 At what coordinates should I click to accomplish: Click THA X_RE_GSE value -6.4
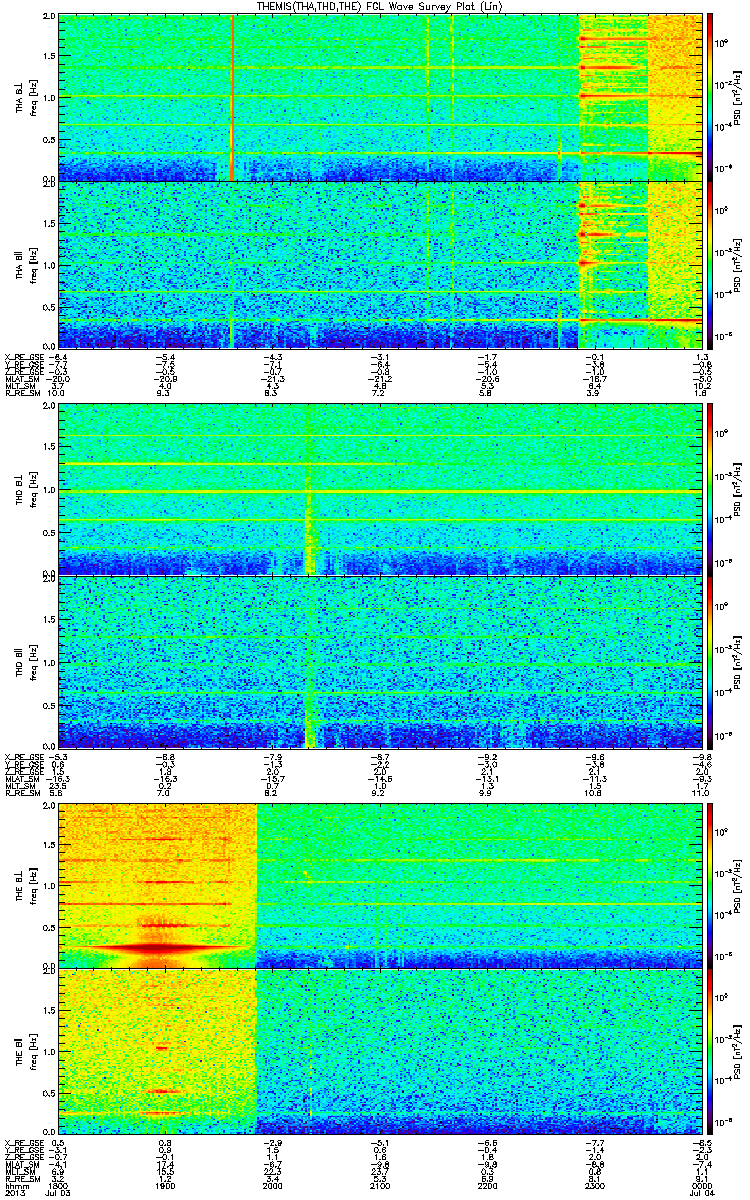click(57, 357)
